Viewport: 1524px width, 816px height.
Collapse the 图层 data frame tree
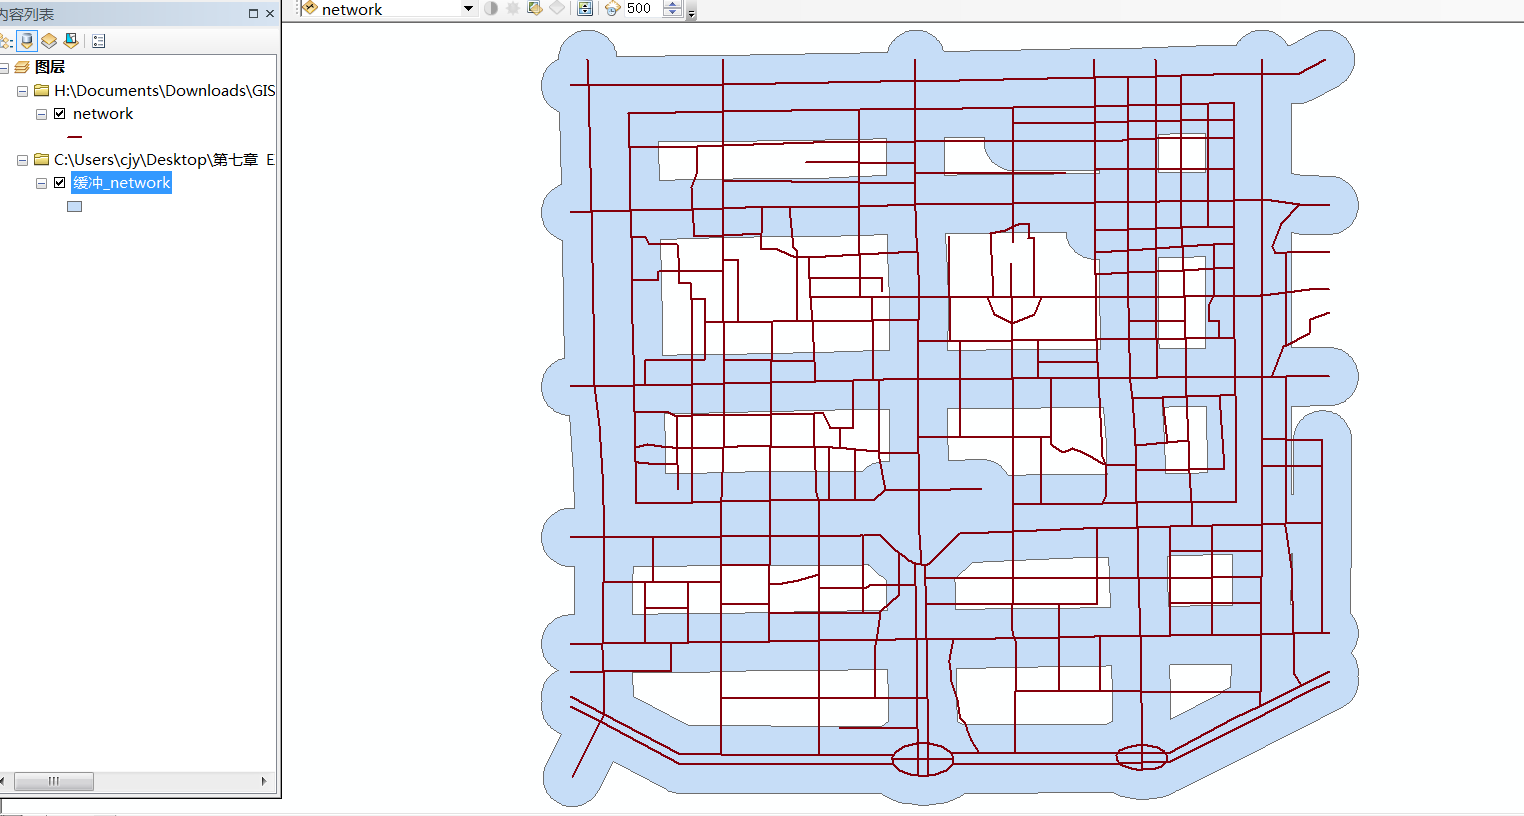point(5,68)
